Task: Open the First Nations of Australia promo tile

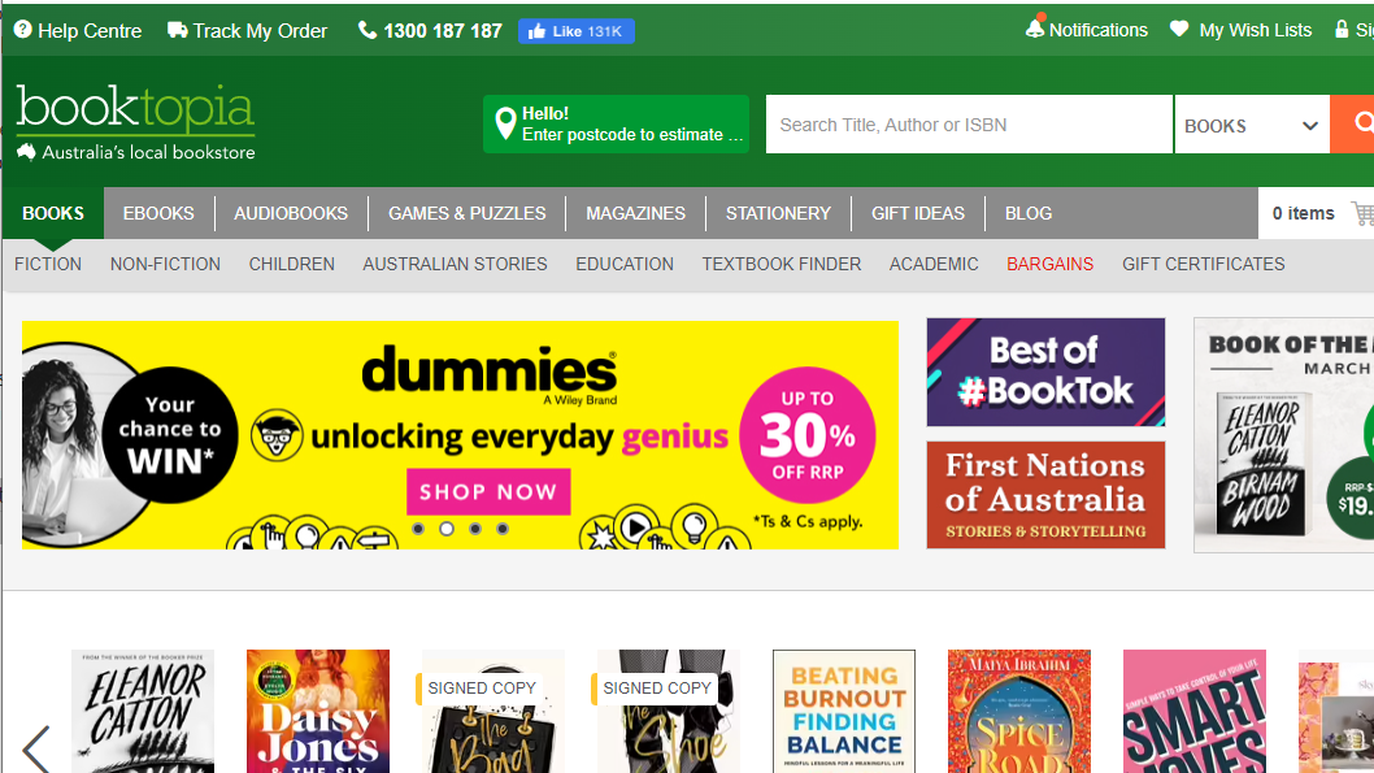Action: [1046, 495]
